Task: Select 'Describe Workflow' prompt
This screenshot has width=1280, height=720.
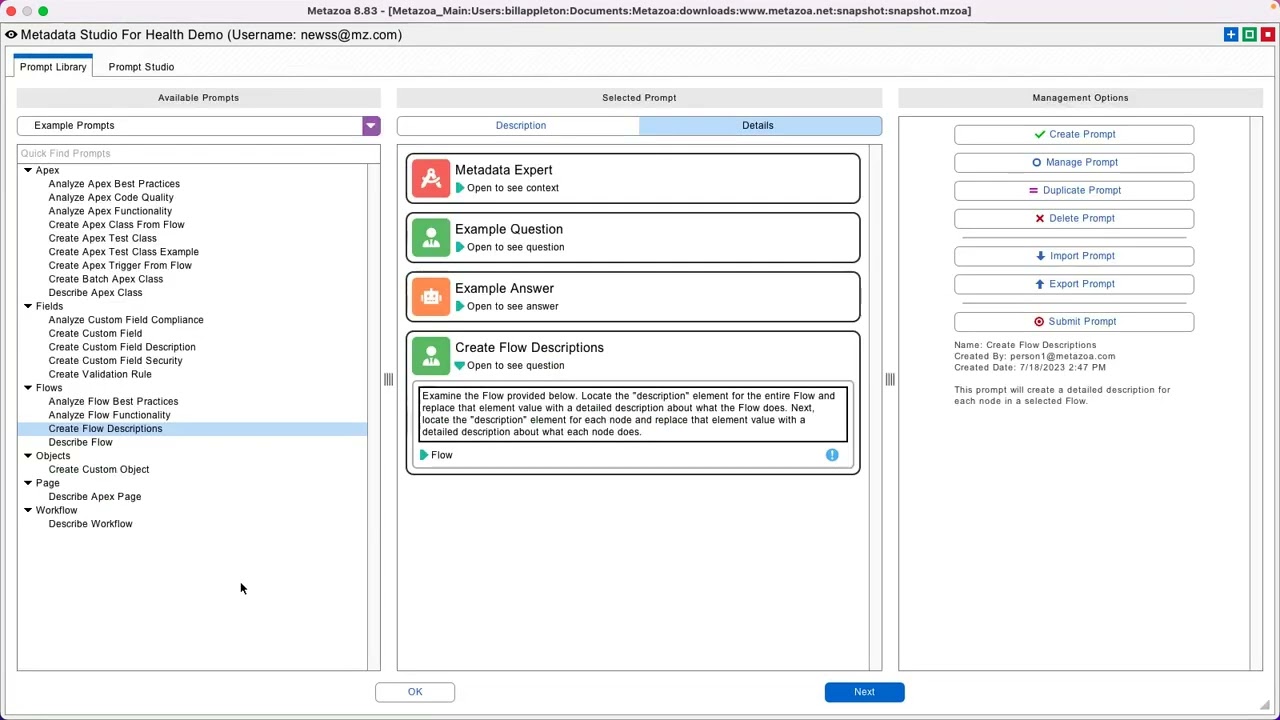Action: [90, 524]
